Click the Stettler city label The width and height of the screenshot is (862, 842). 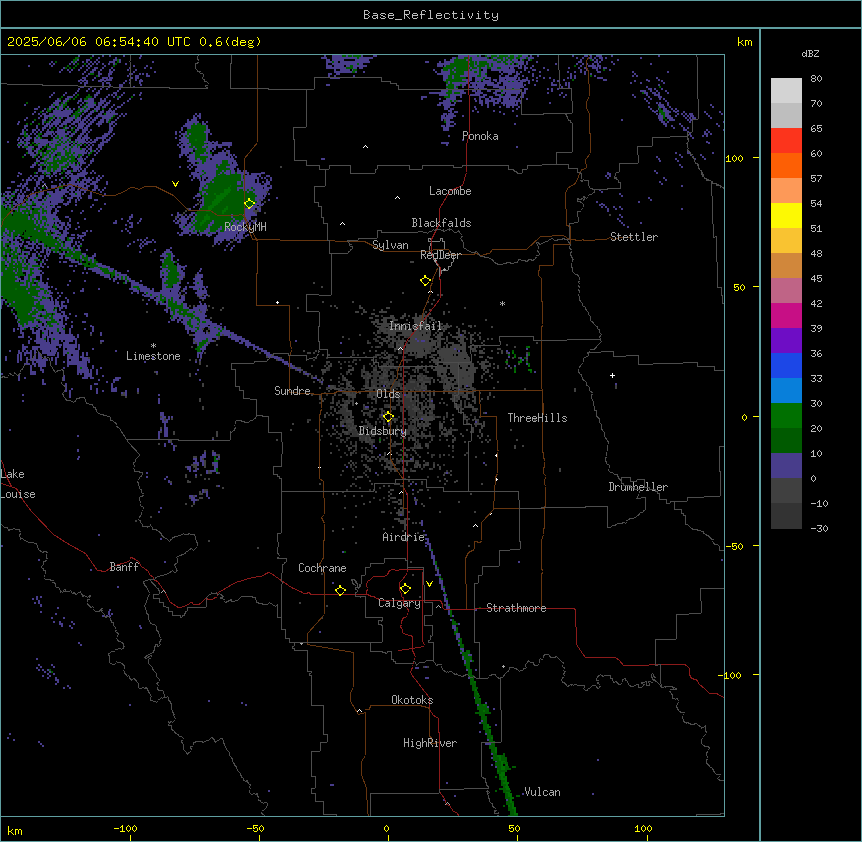tap(634, 237)
